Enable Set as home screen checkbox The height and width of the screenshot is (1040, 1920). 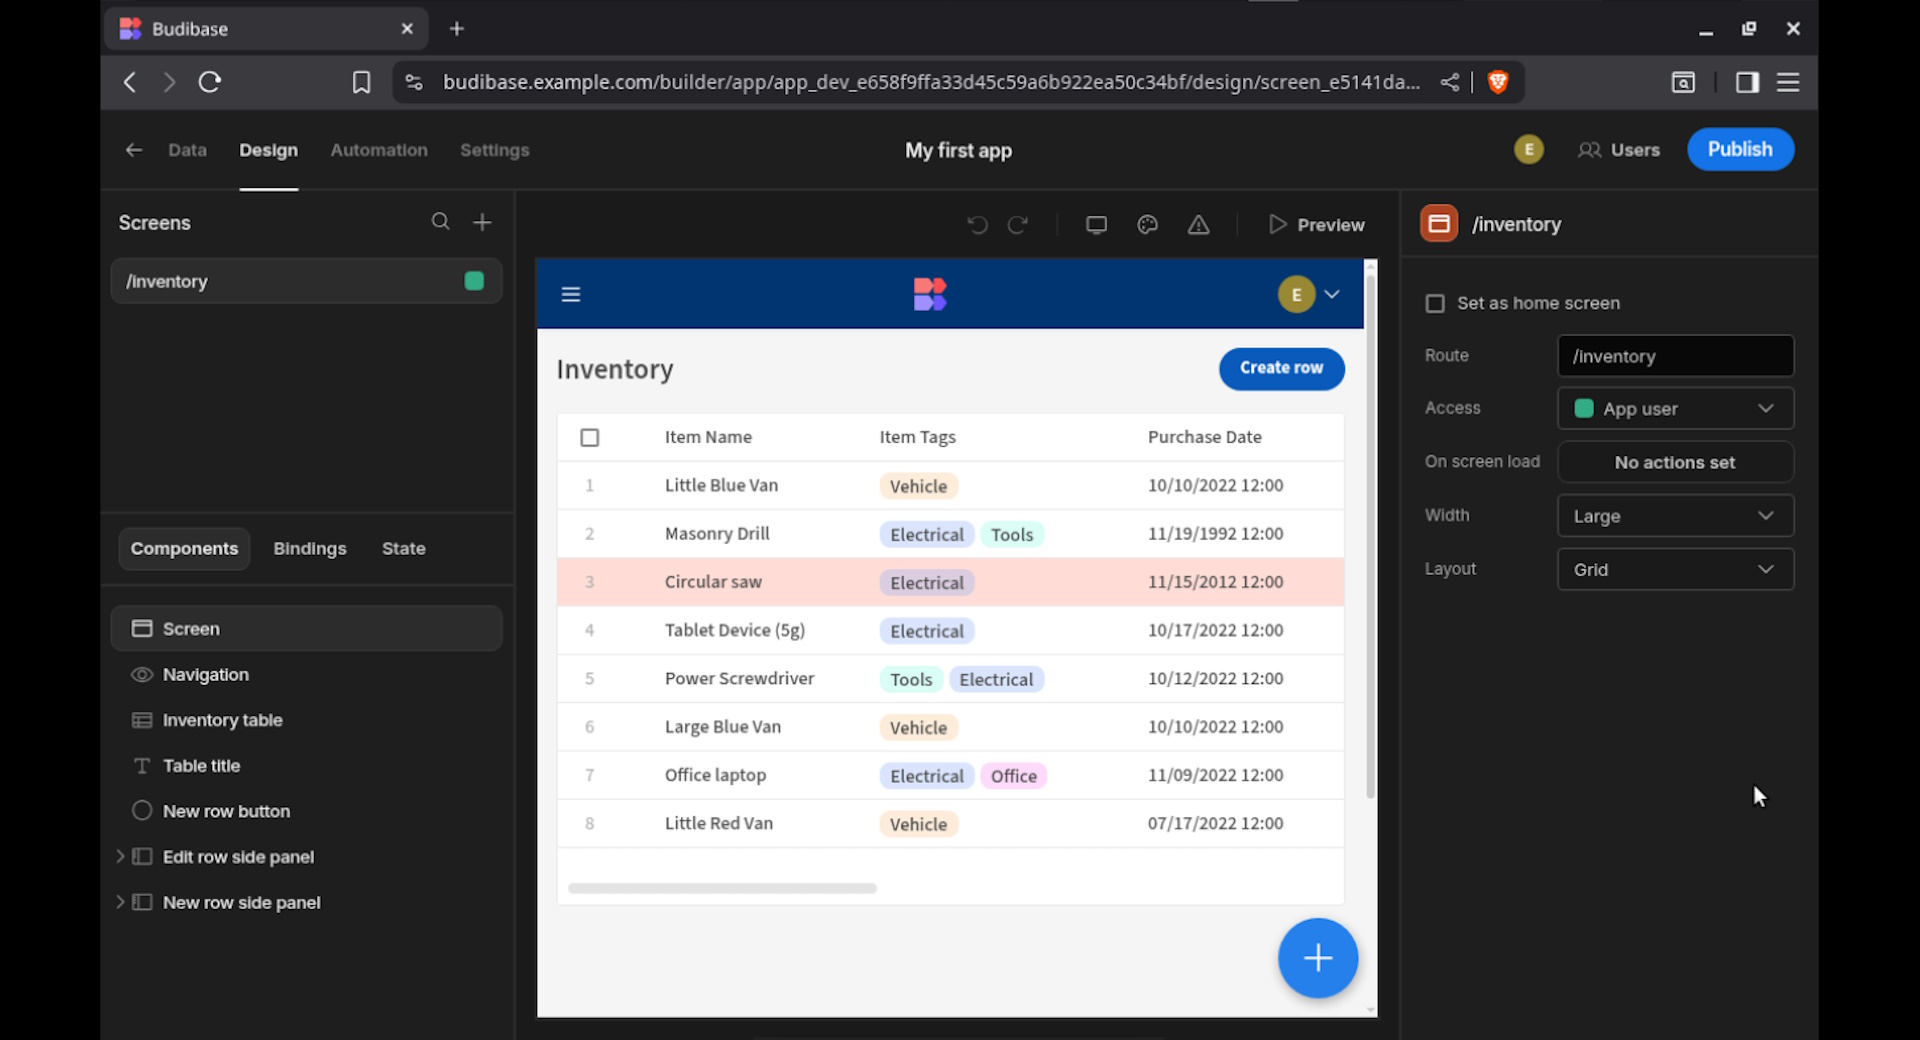(1435, 303)
